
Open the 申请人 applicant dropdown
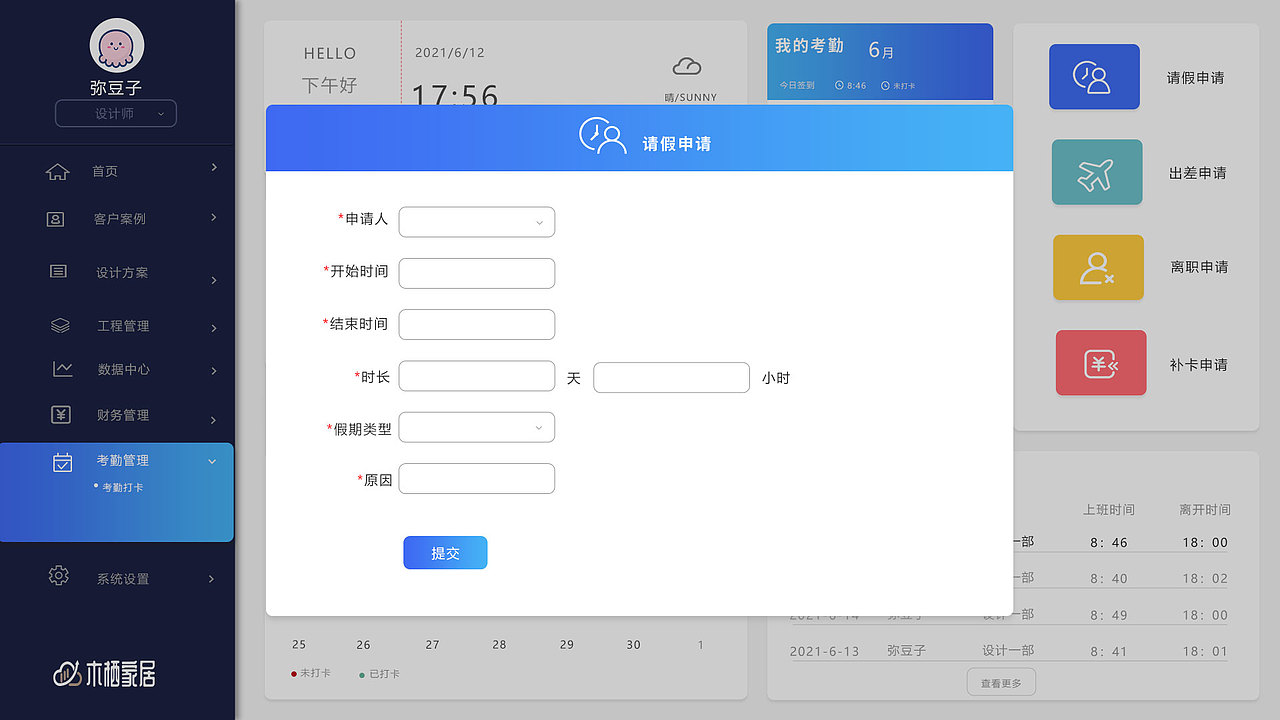point(476,221)
